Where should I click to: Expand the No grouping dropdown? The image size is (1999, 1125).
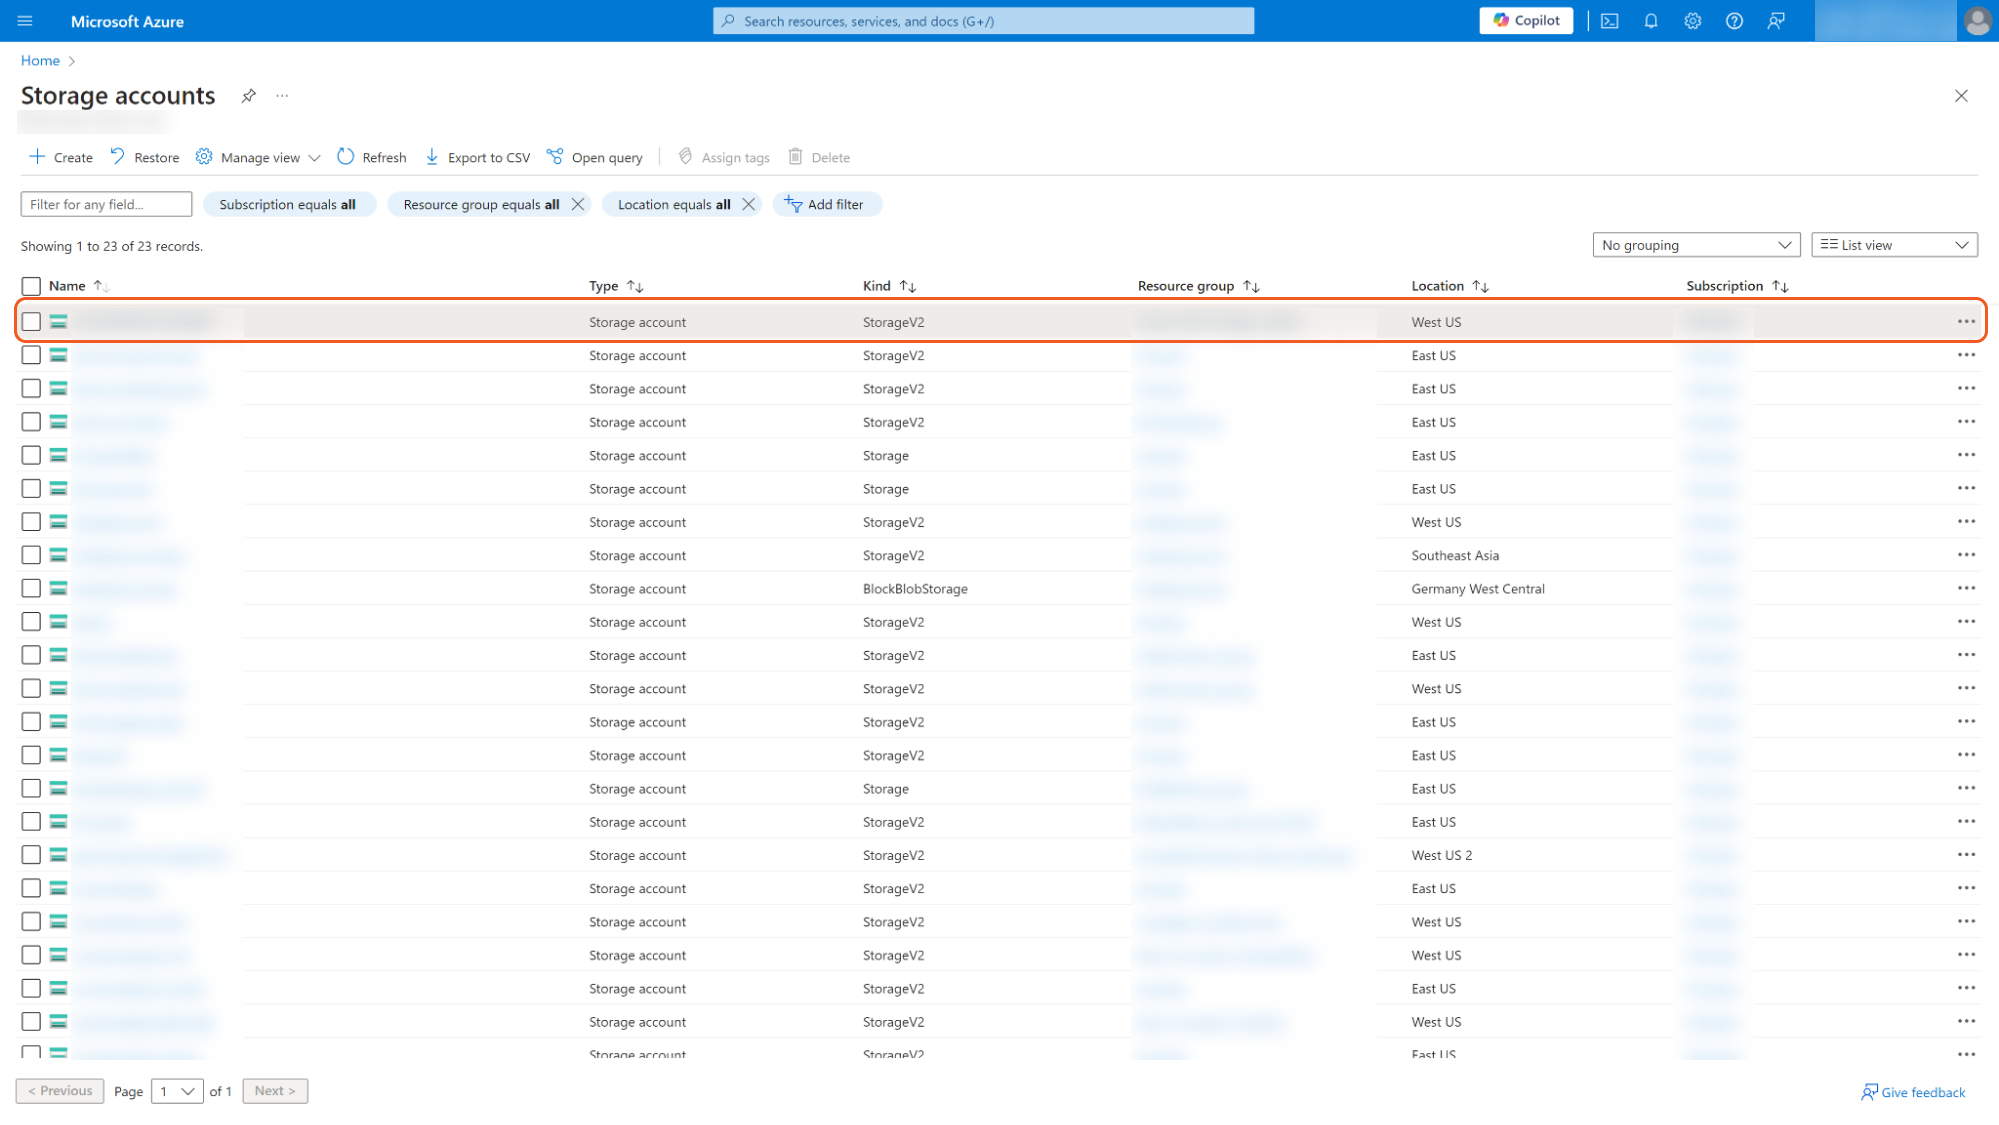click(1695, 245)
